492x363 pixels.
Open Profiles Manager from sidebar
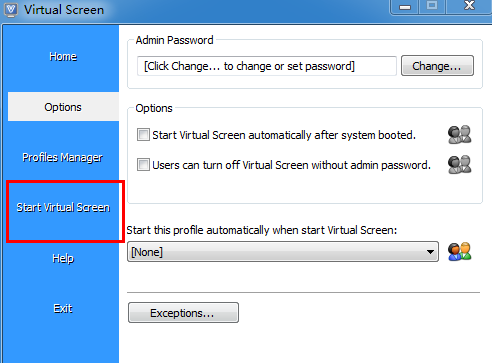[x=62, y=157]
